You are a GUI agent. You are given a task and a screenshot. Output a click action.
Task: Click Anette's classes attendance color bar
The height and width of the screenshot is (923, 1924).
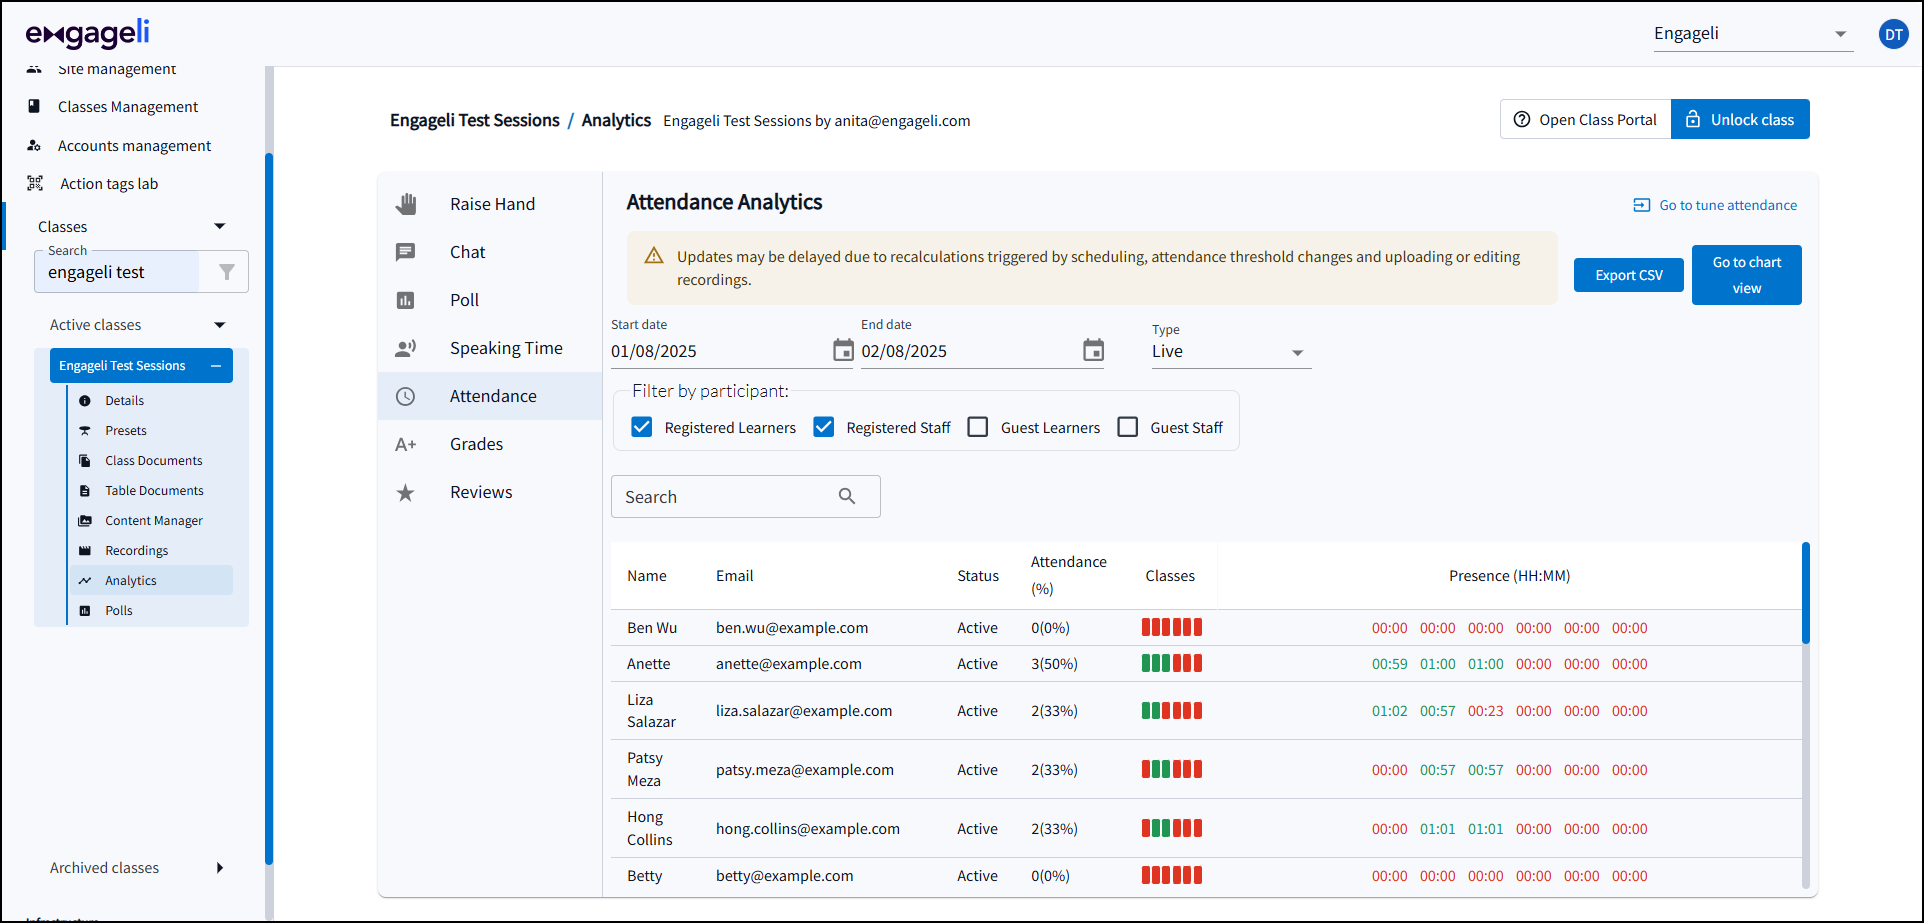(1172, 663)
